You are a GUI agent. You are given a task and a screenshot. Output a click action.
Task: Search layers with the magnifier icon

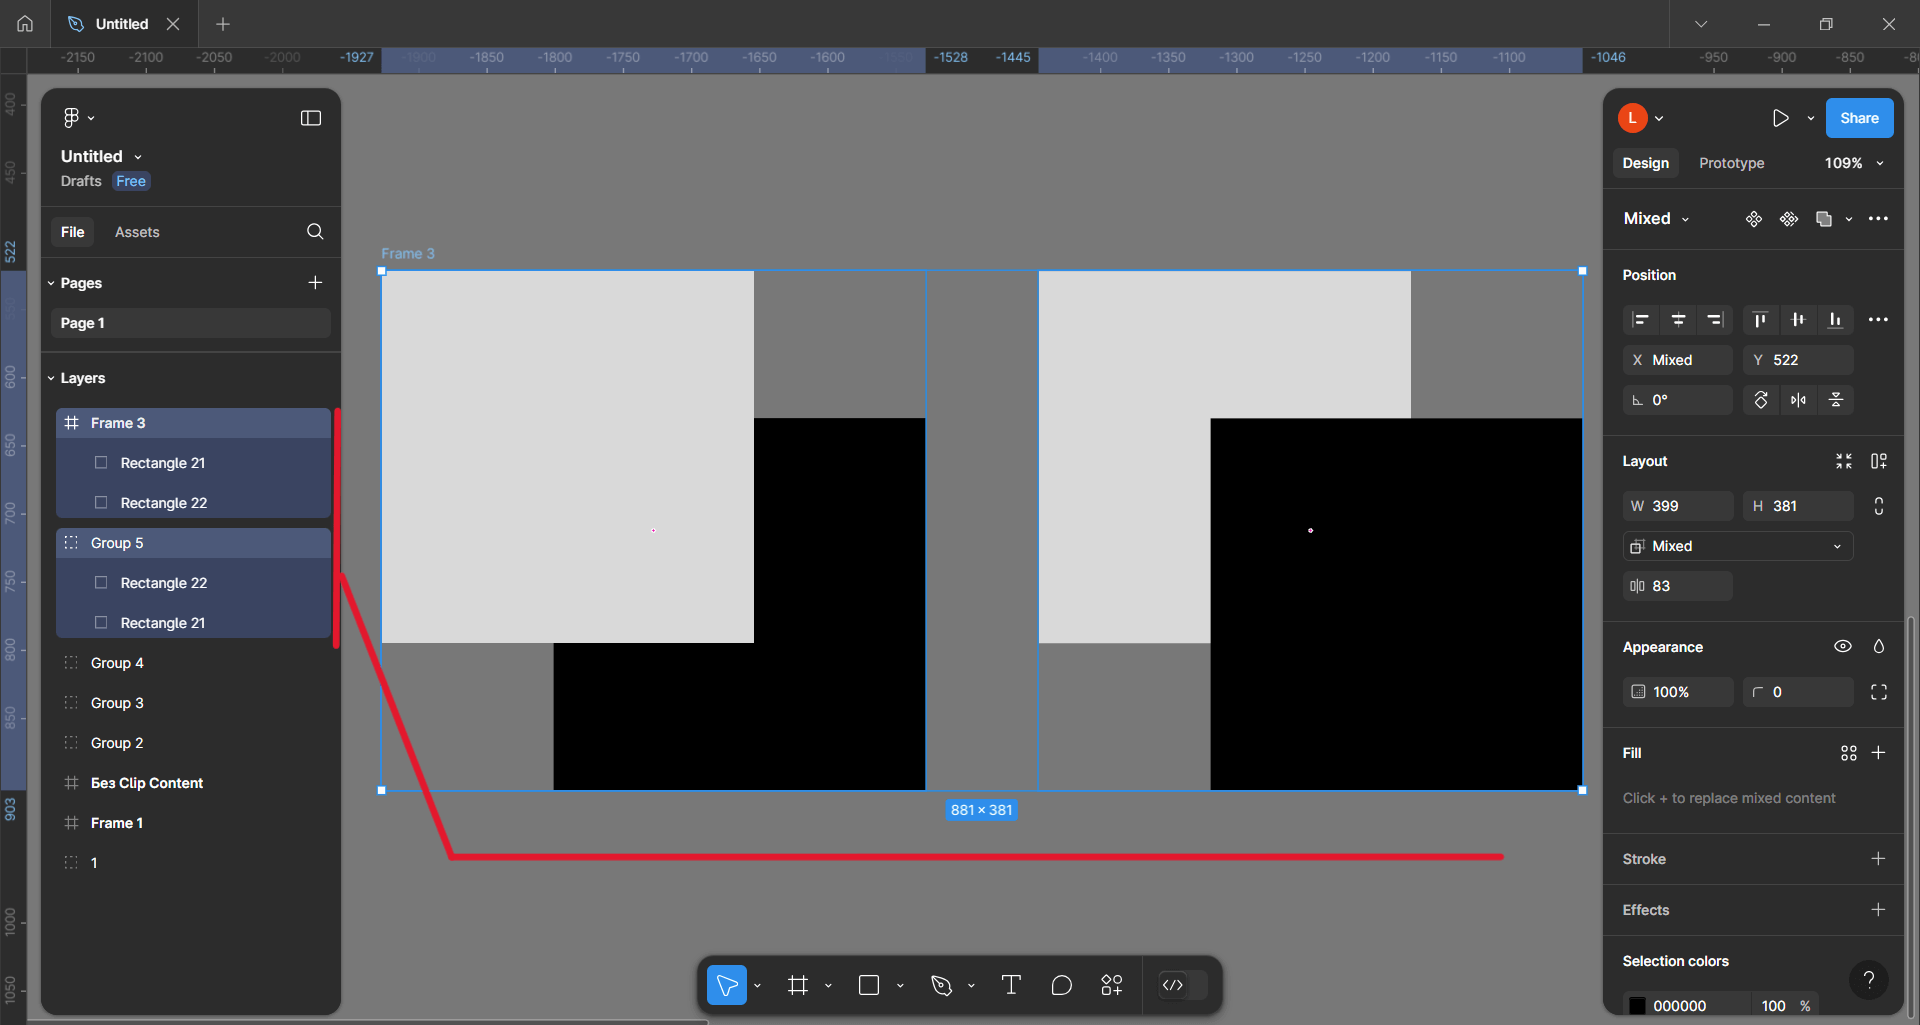(315, 232)
